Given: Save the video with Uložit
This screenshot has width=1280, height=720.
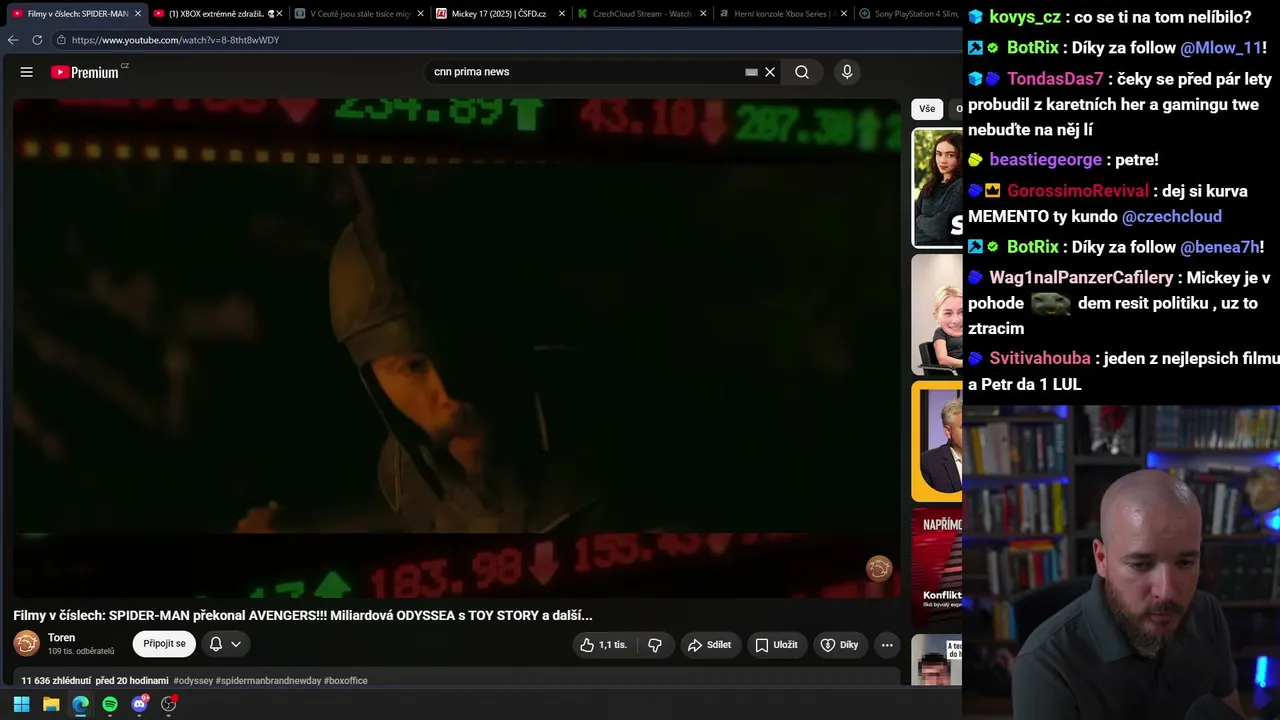Looking at the screenshot, I should coord(776,645).
